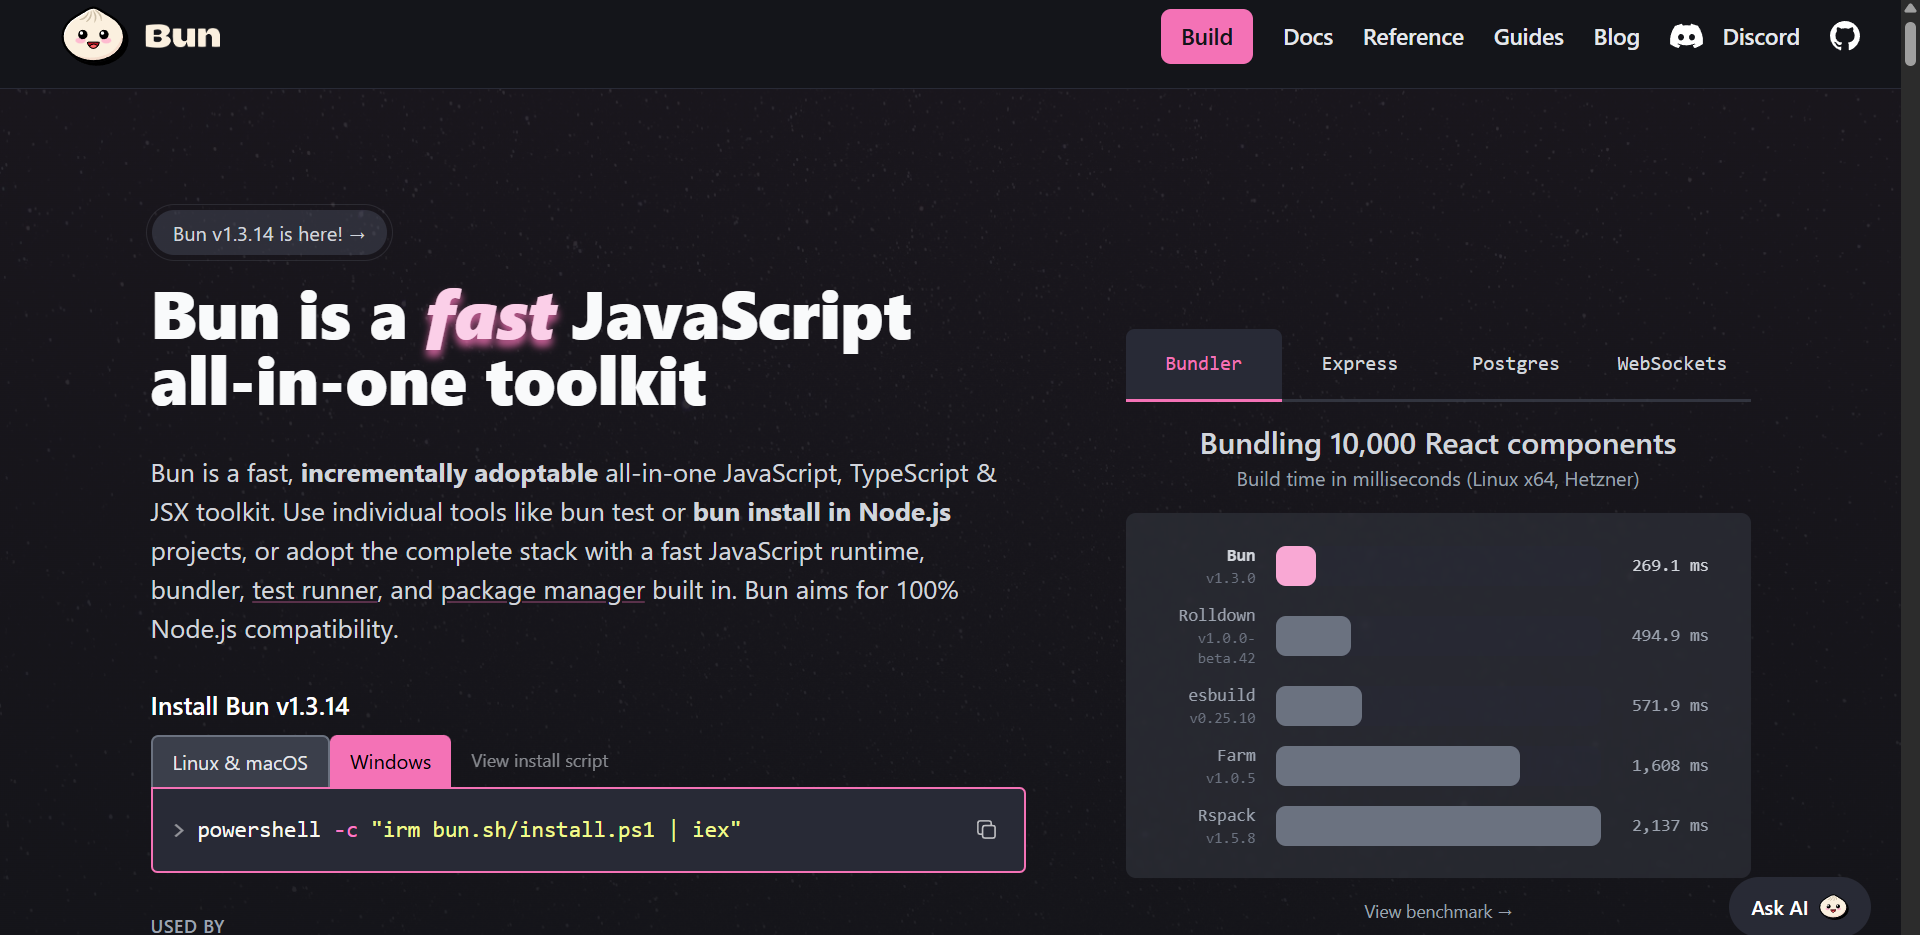This screenshot has height=935, width=1920.
Task: Click the Ask AI bun icon
Action: pyautogui.click(x=1833, y=907)
